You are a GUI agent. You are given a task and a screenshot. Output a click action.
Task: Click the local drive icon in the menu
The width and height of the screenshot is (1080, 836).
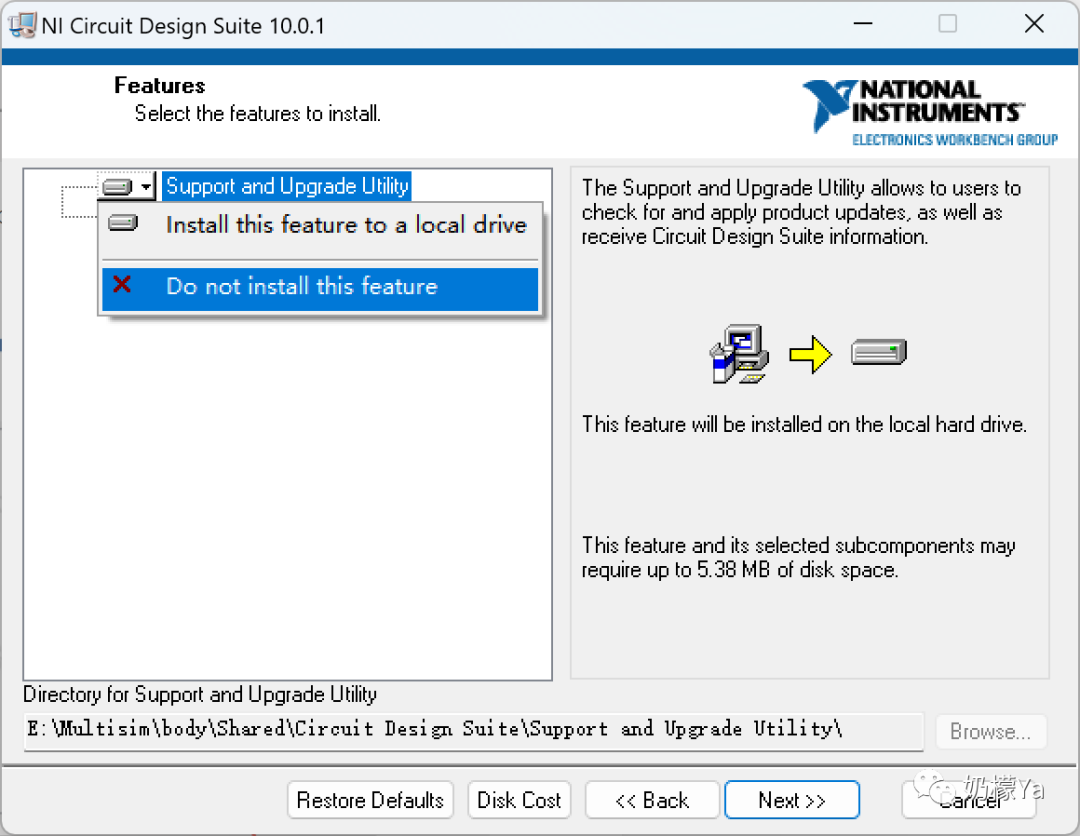123,222
